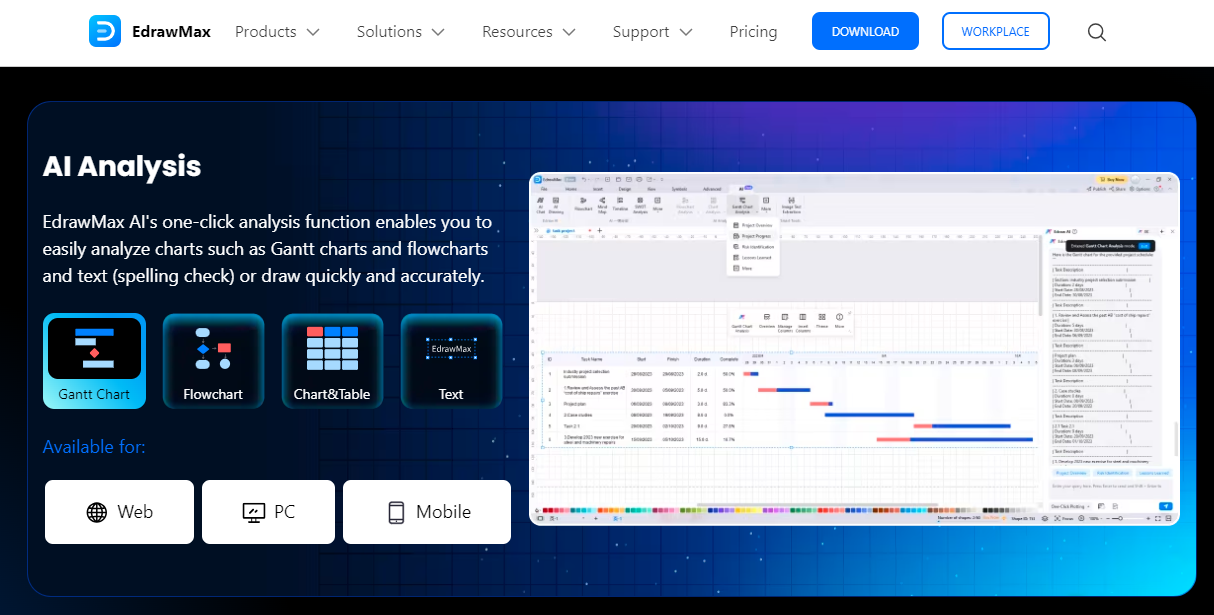Click the WORKPLACE button
This screenshot has height=615, width=1214.
(995, 31)
